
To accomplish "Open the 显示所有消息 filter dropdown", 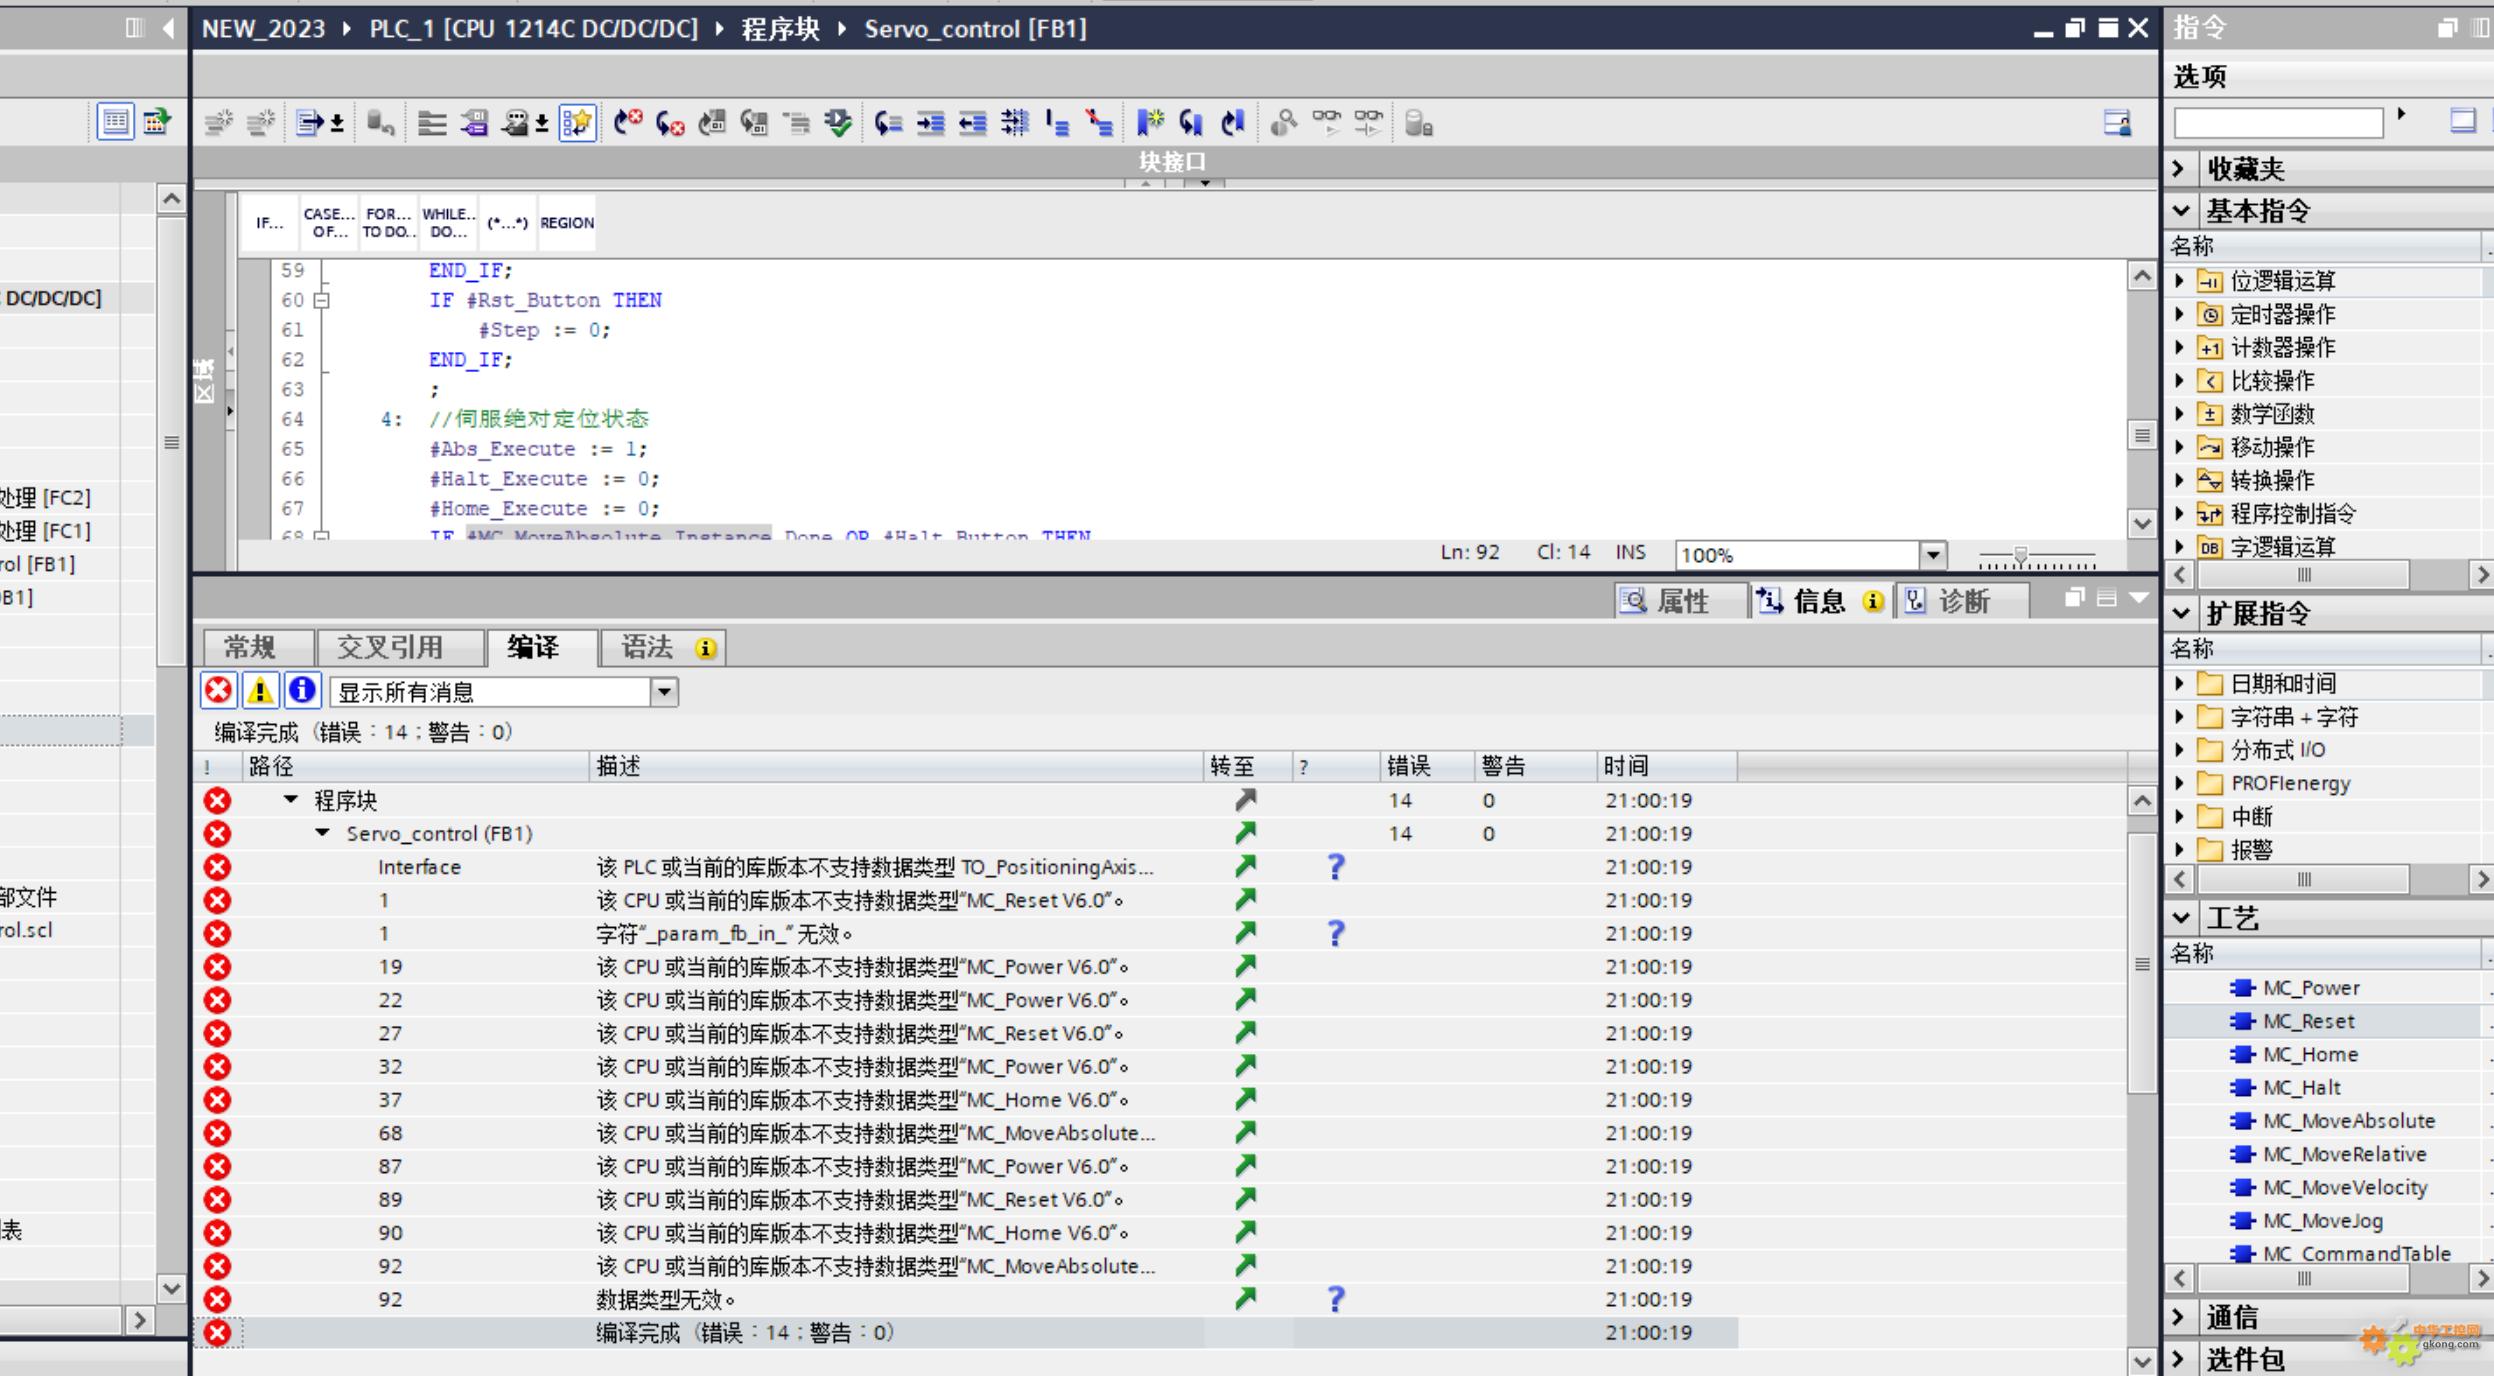I will pyautogui.click(x=664, y=692).
